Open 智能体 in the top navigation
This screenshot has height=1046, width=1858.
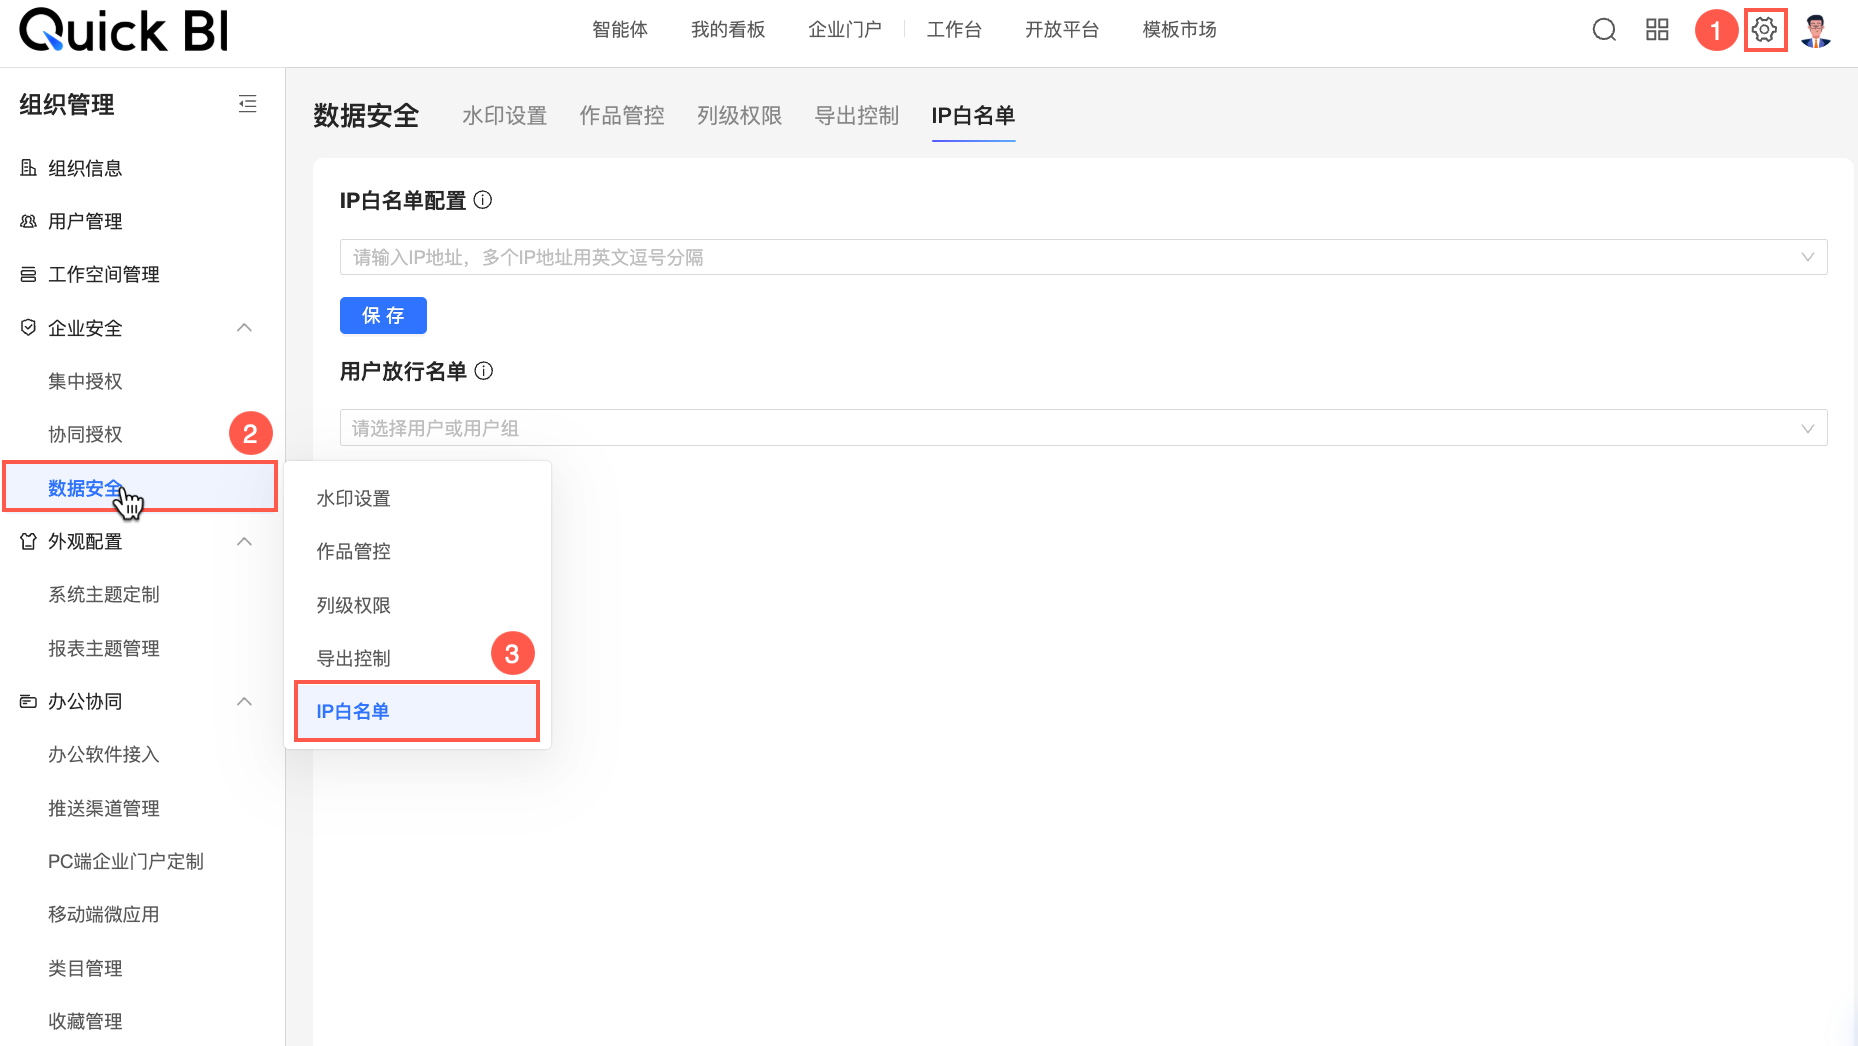(x=620, y=30)
